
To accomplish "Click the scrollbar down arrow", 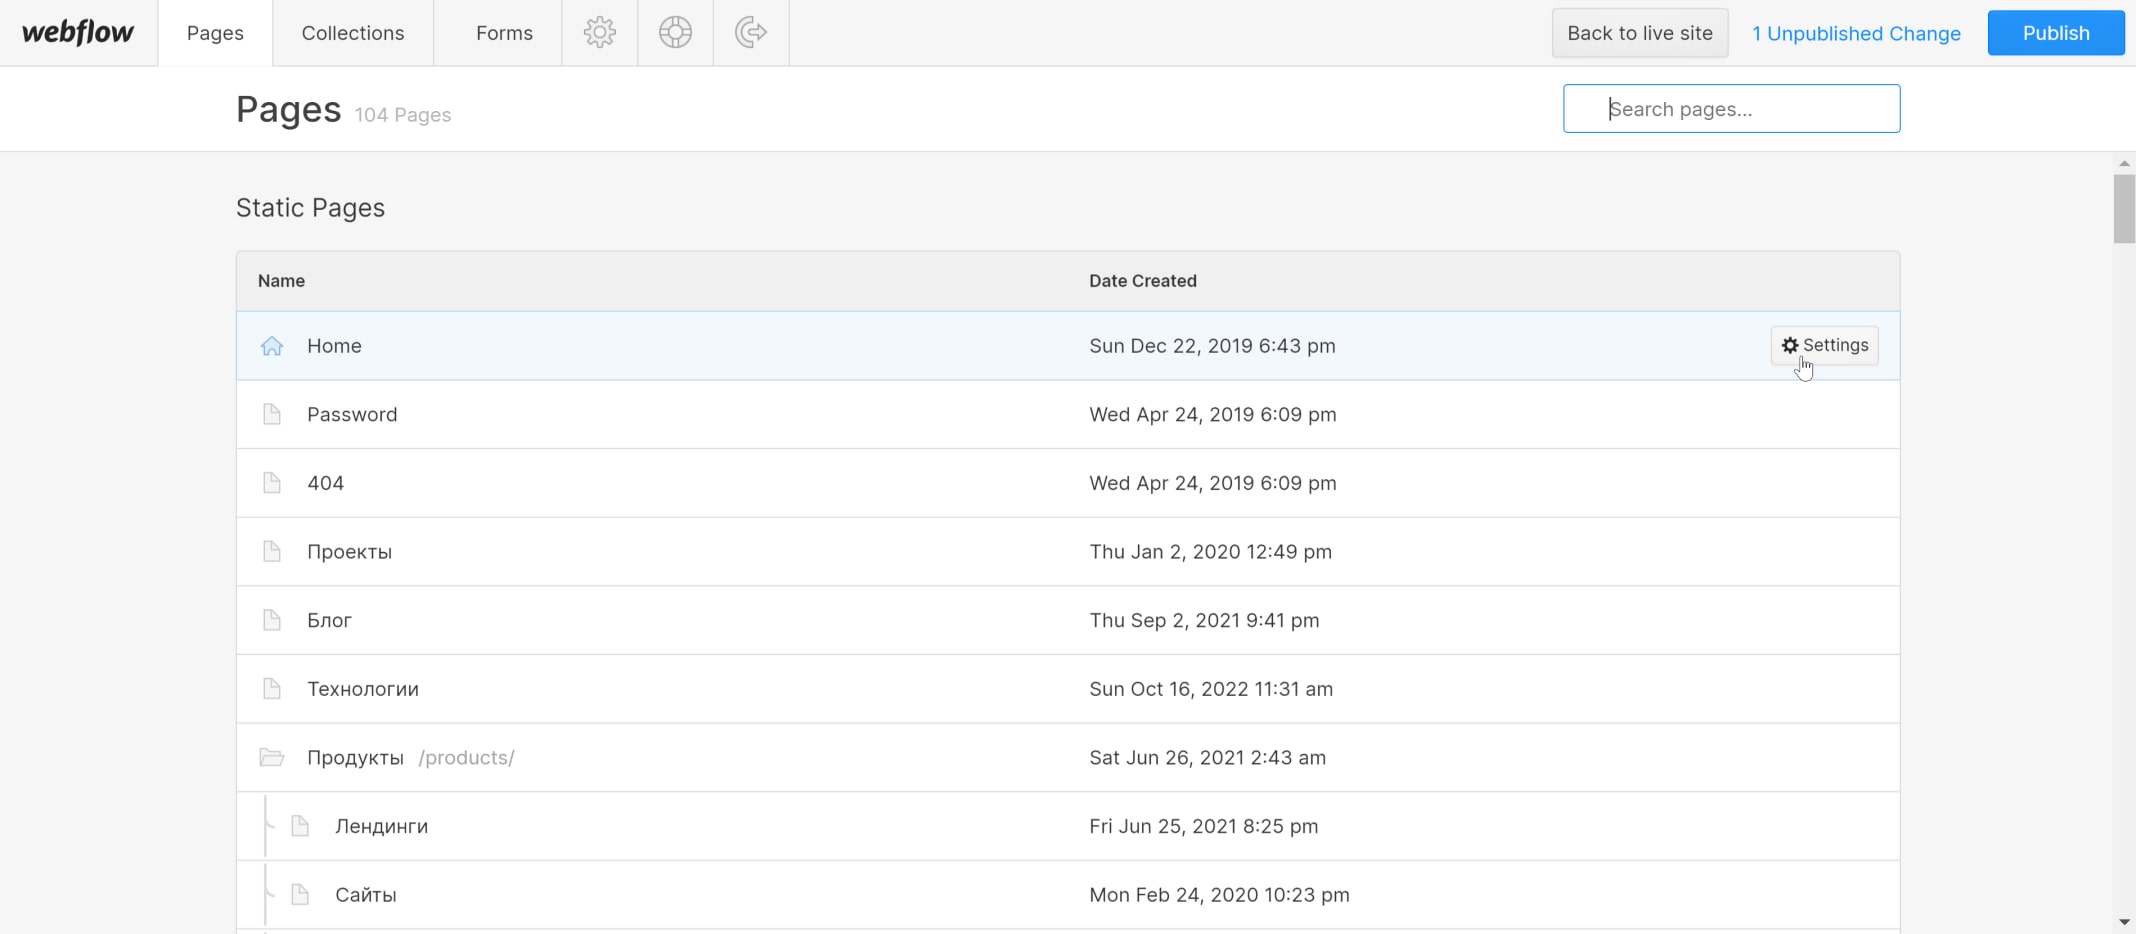I will click(2124, 921).
